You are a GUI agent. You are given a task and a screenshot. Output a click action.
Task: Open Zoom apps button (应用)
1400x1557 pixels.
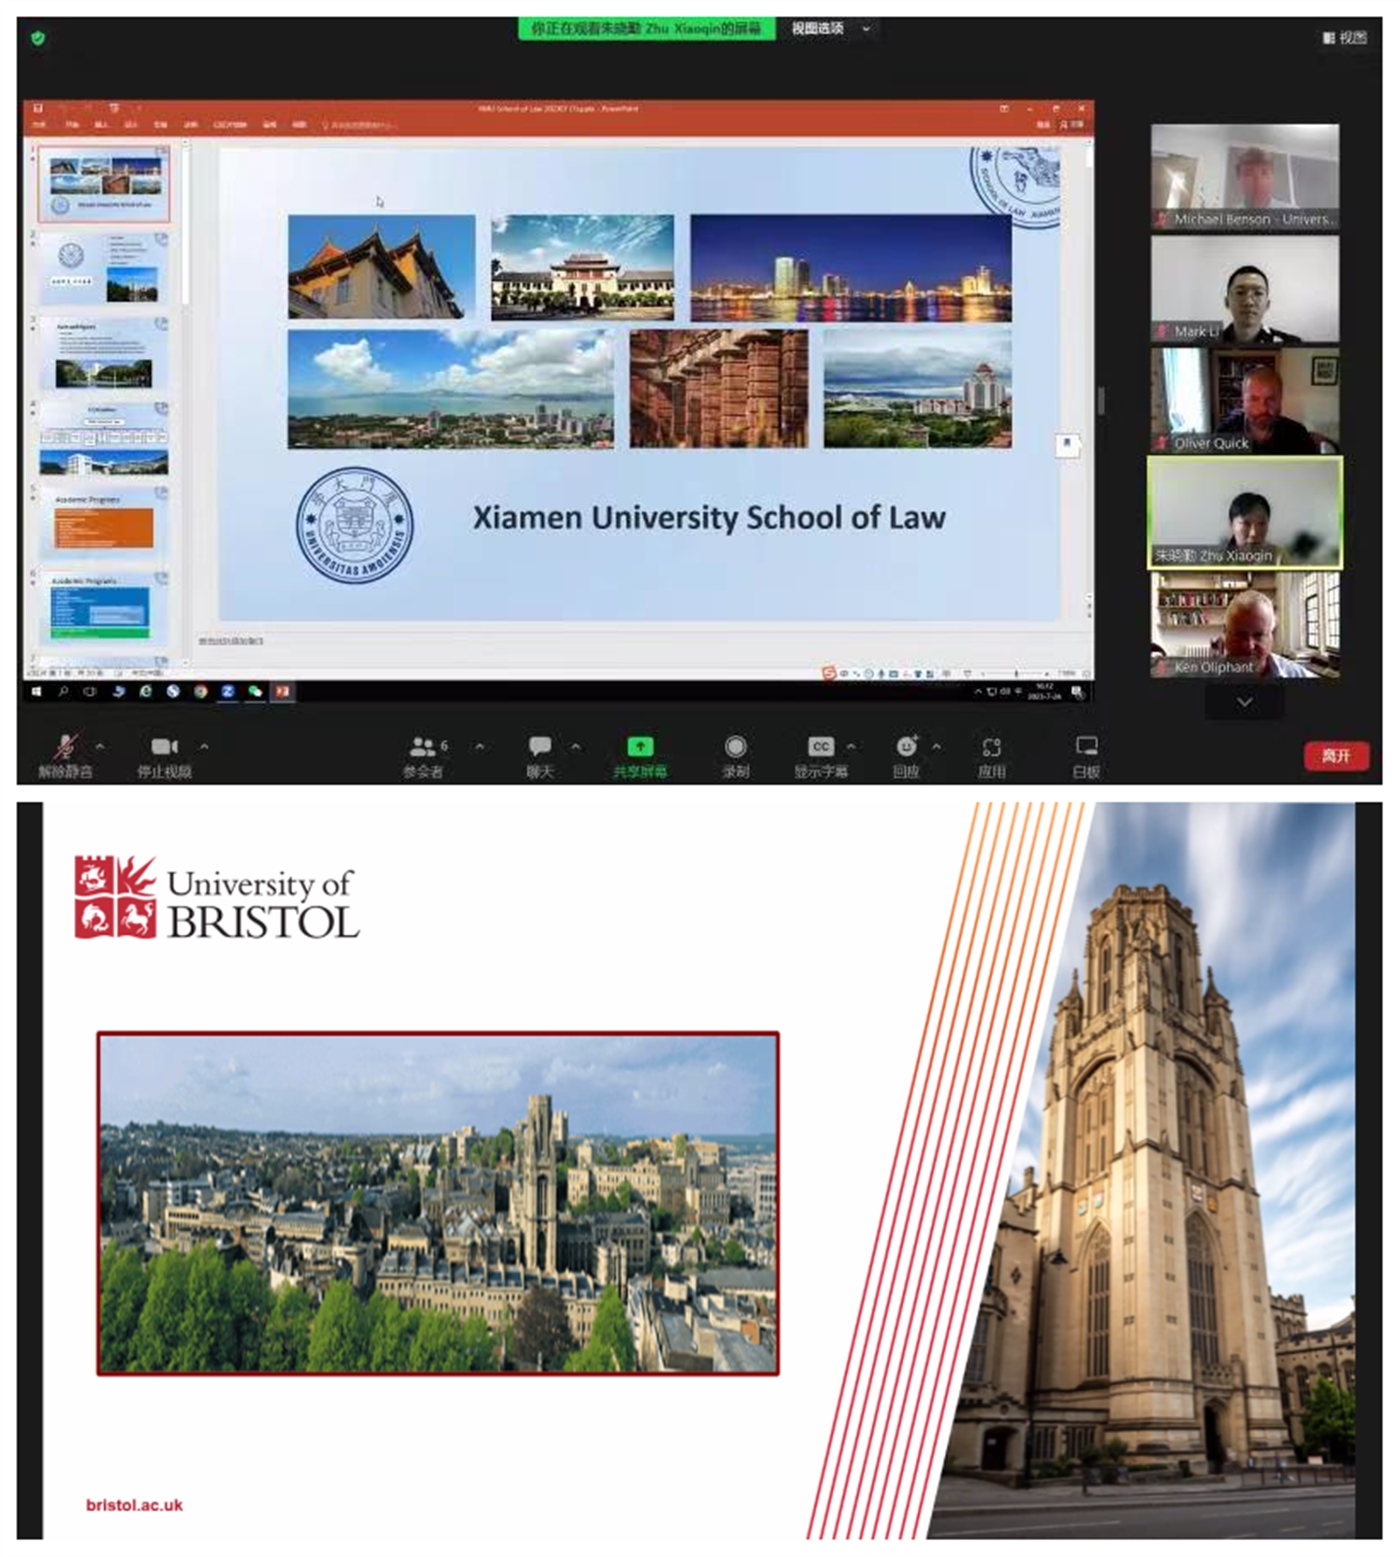click(991, 756)
